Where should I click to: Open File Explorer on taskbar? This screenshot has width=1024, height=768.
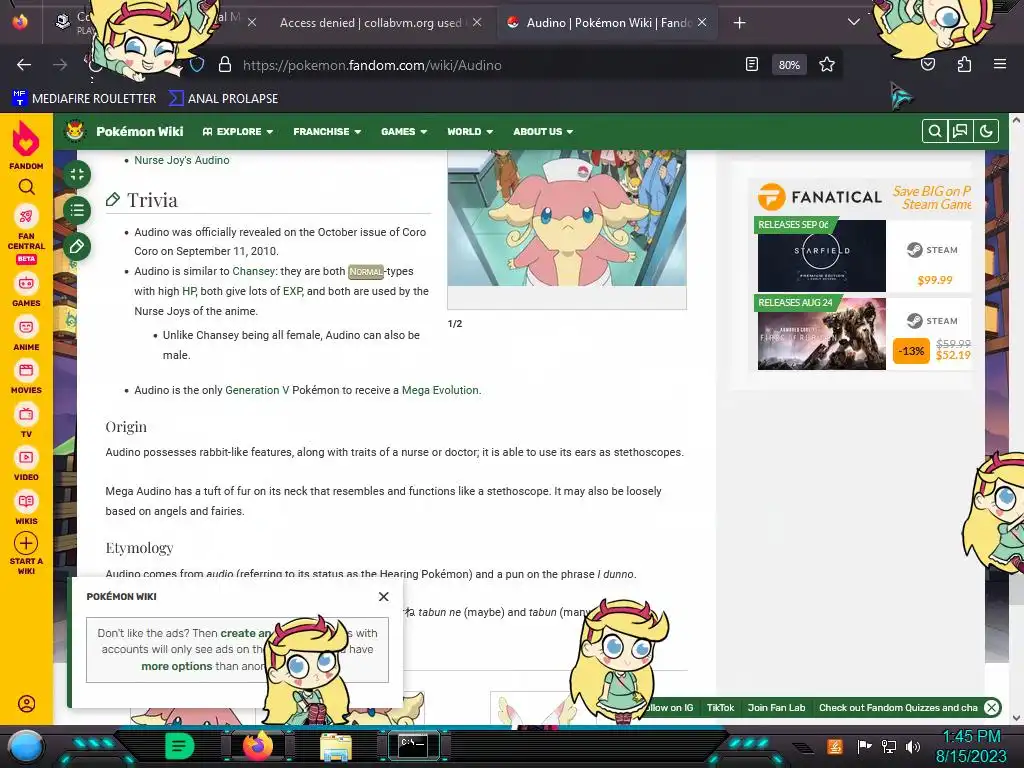coord(336,747)
